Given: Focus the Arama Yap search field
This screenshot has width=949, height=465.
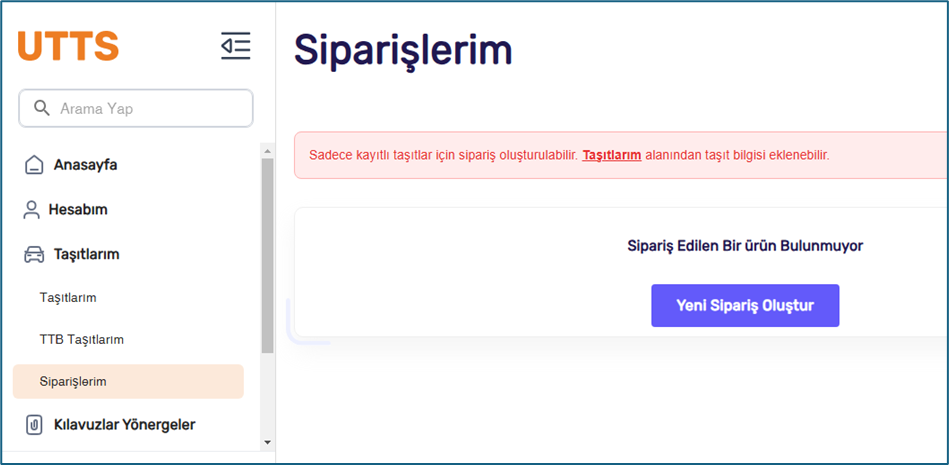Looking at the screenshot, I should tap(136, 108).
